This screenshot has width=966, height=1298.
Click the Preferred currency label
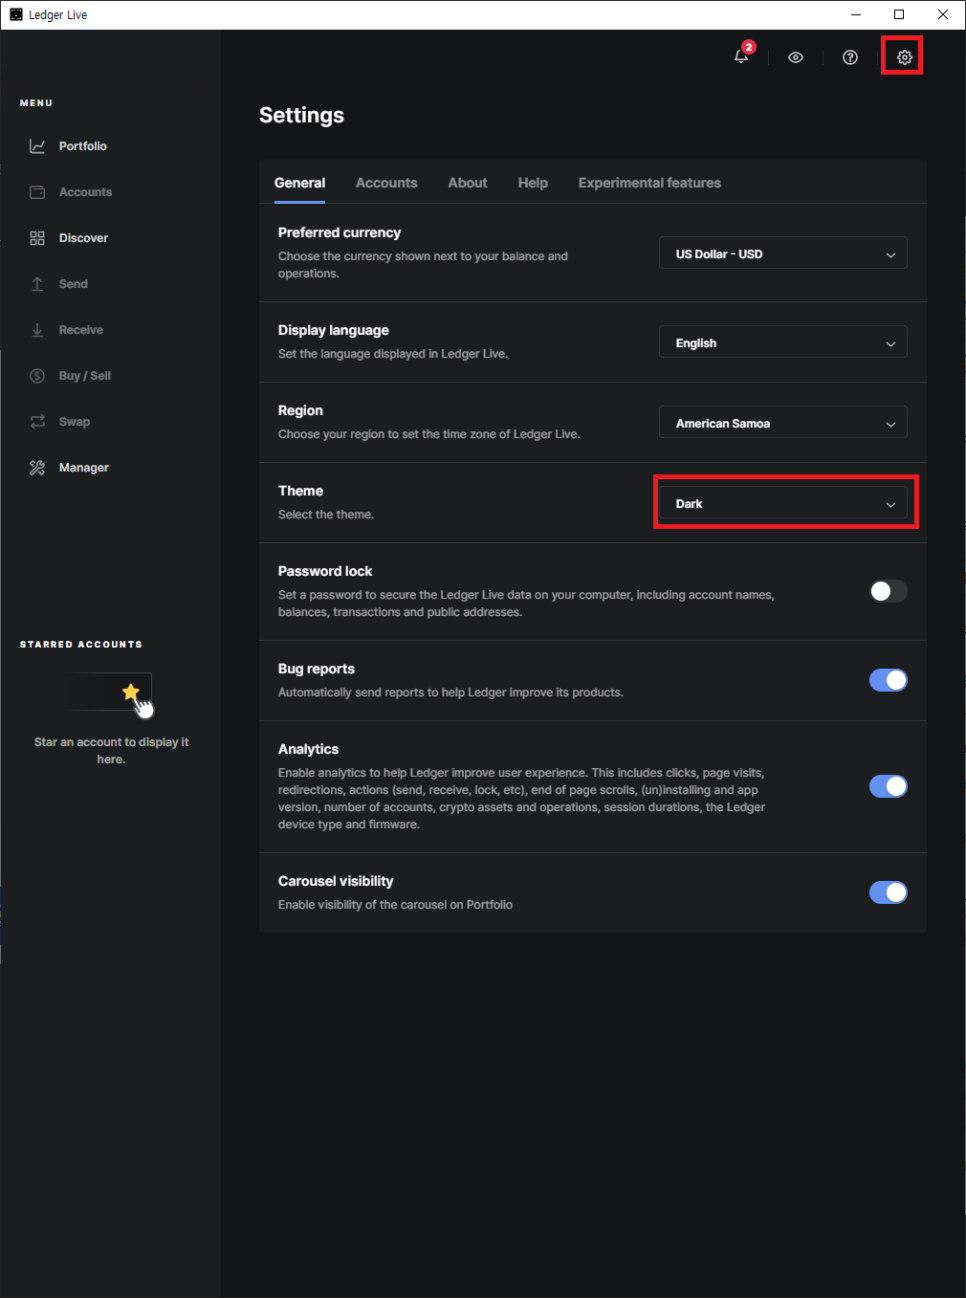pyautogui.click(x=339, y=232)
